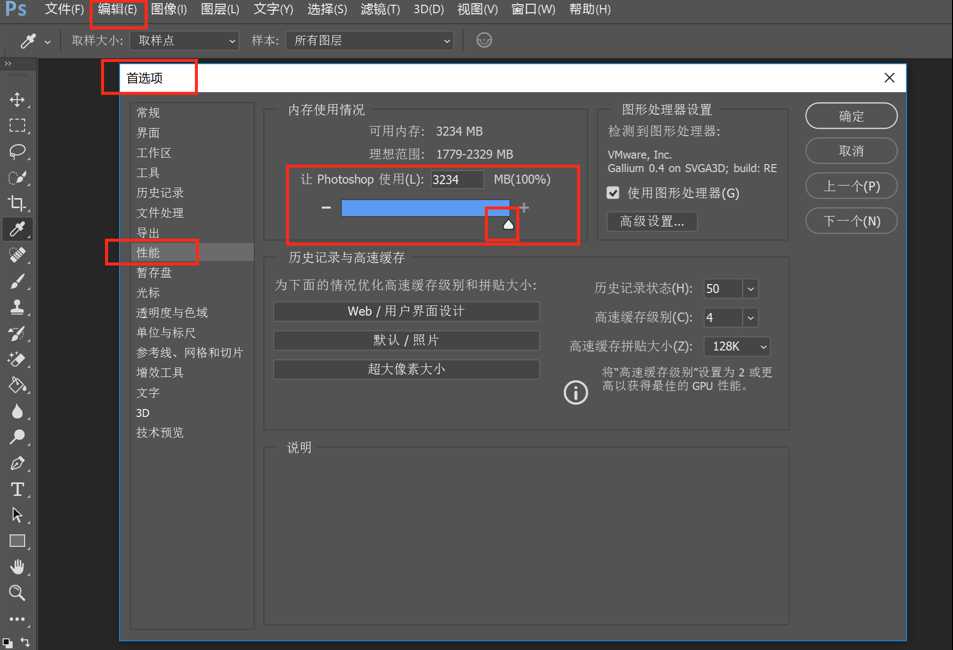
Task: Open the 样本 所有图层 dropdown
Action: point(370,41)
